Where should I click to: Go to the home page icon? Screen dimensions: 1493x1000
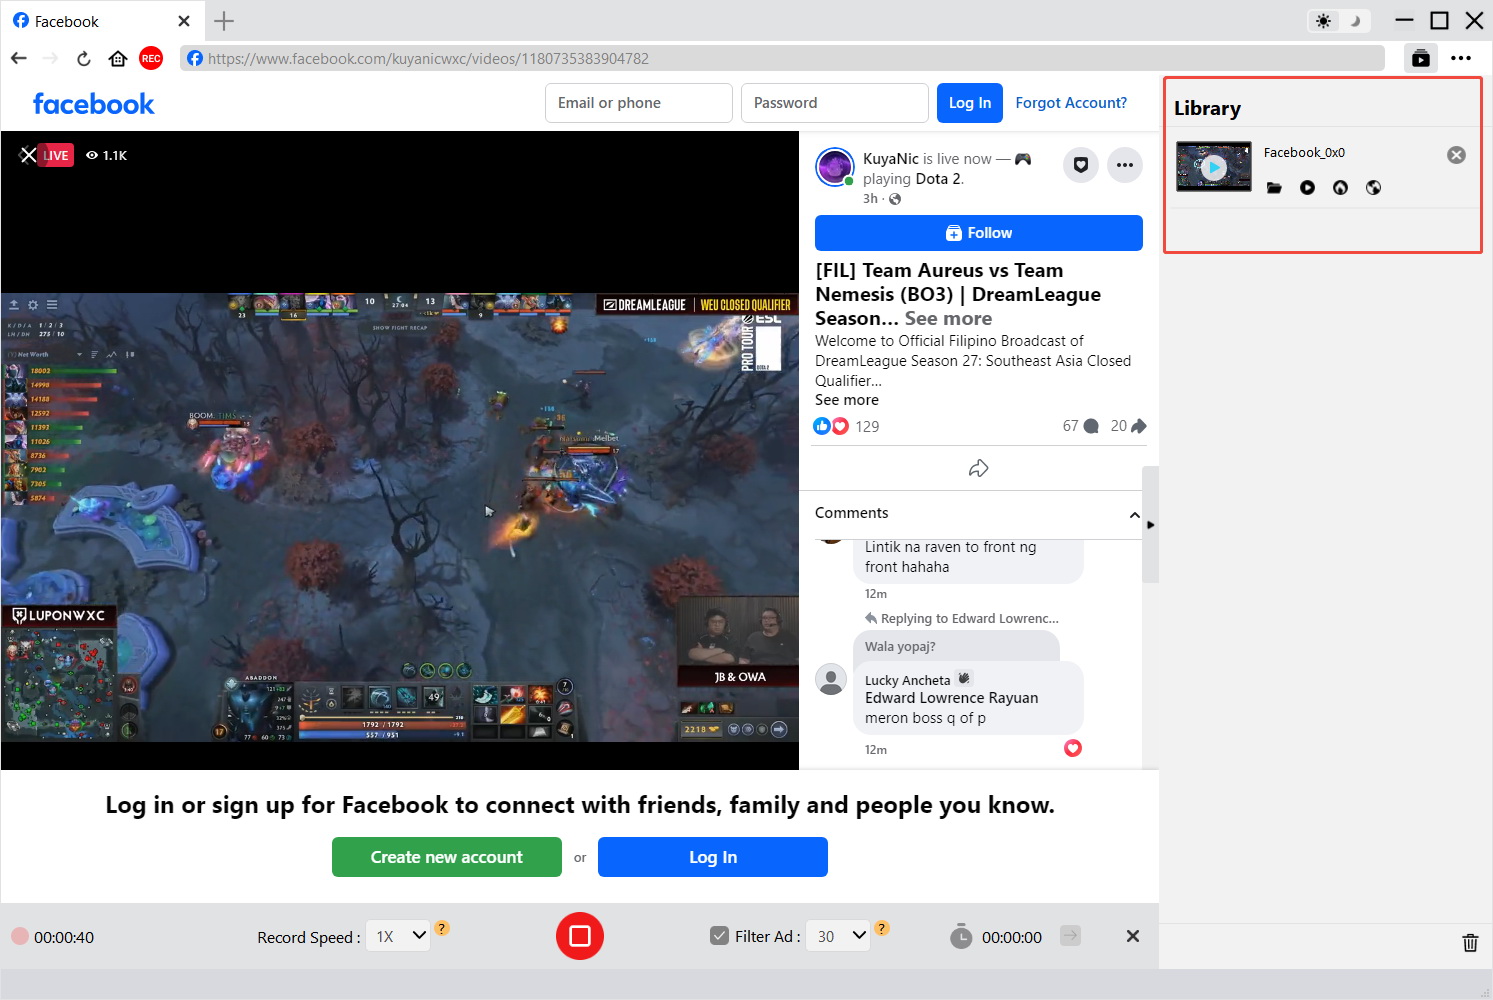pyautogui.click(x=118, y=58)
